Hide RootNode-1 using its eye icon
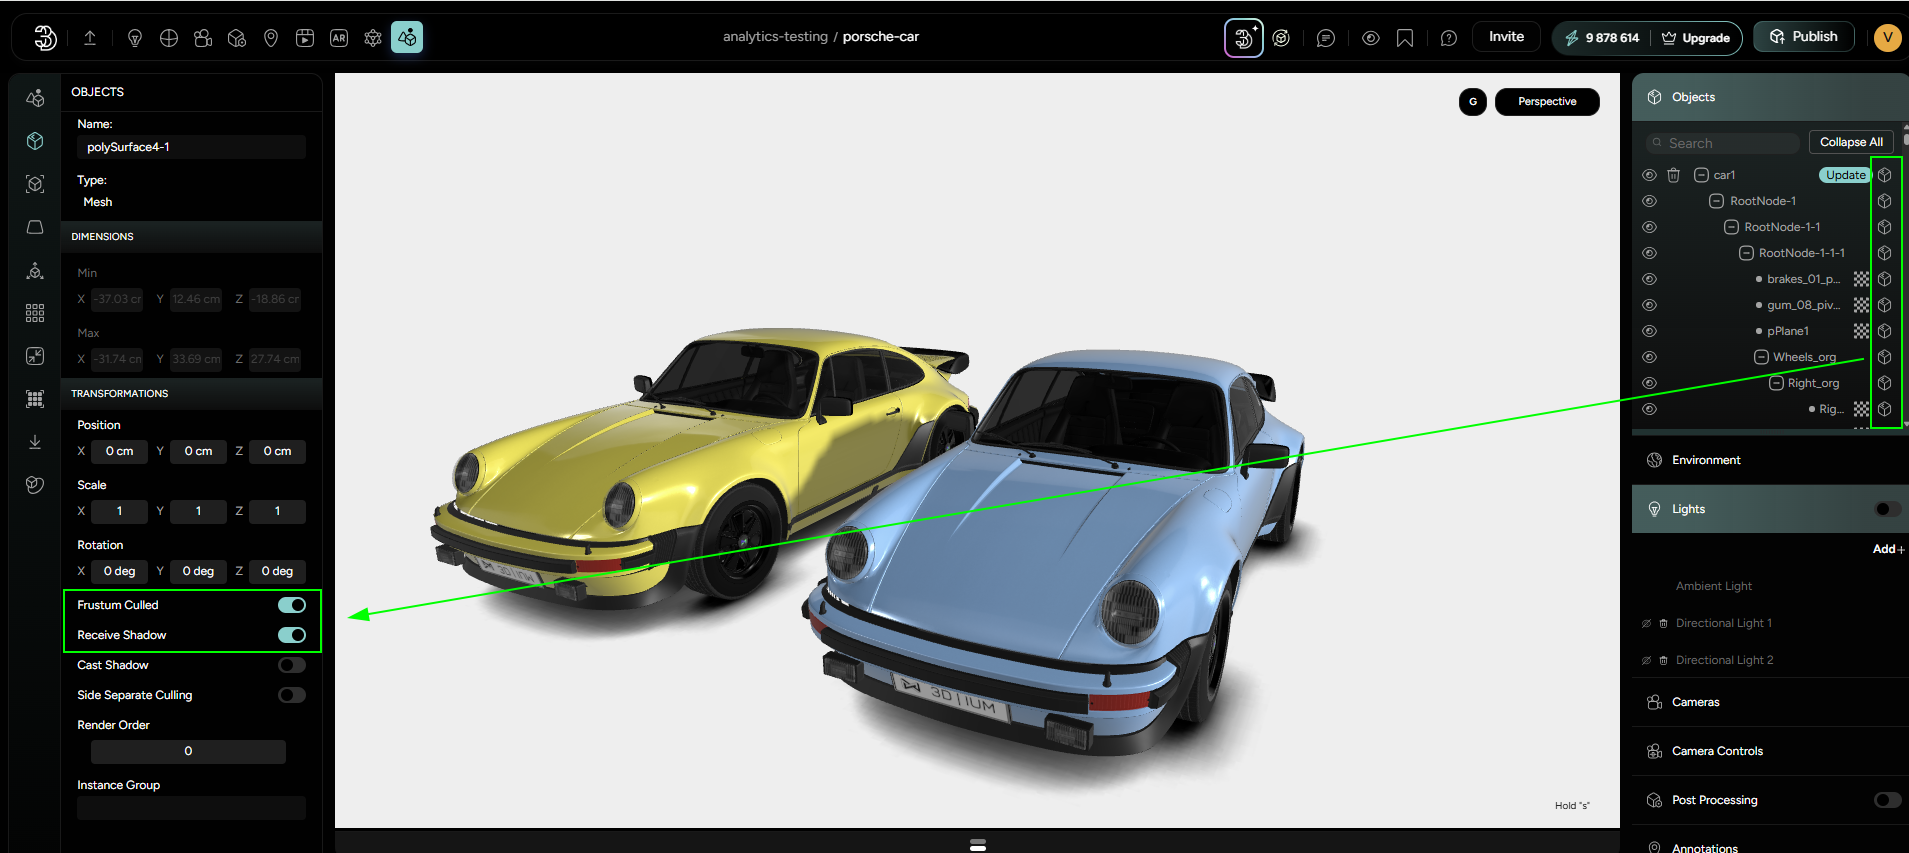Image resolution: width=1909 pixels, height=853 pixels. point(1649,201)
